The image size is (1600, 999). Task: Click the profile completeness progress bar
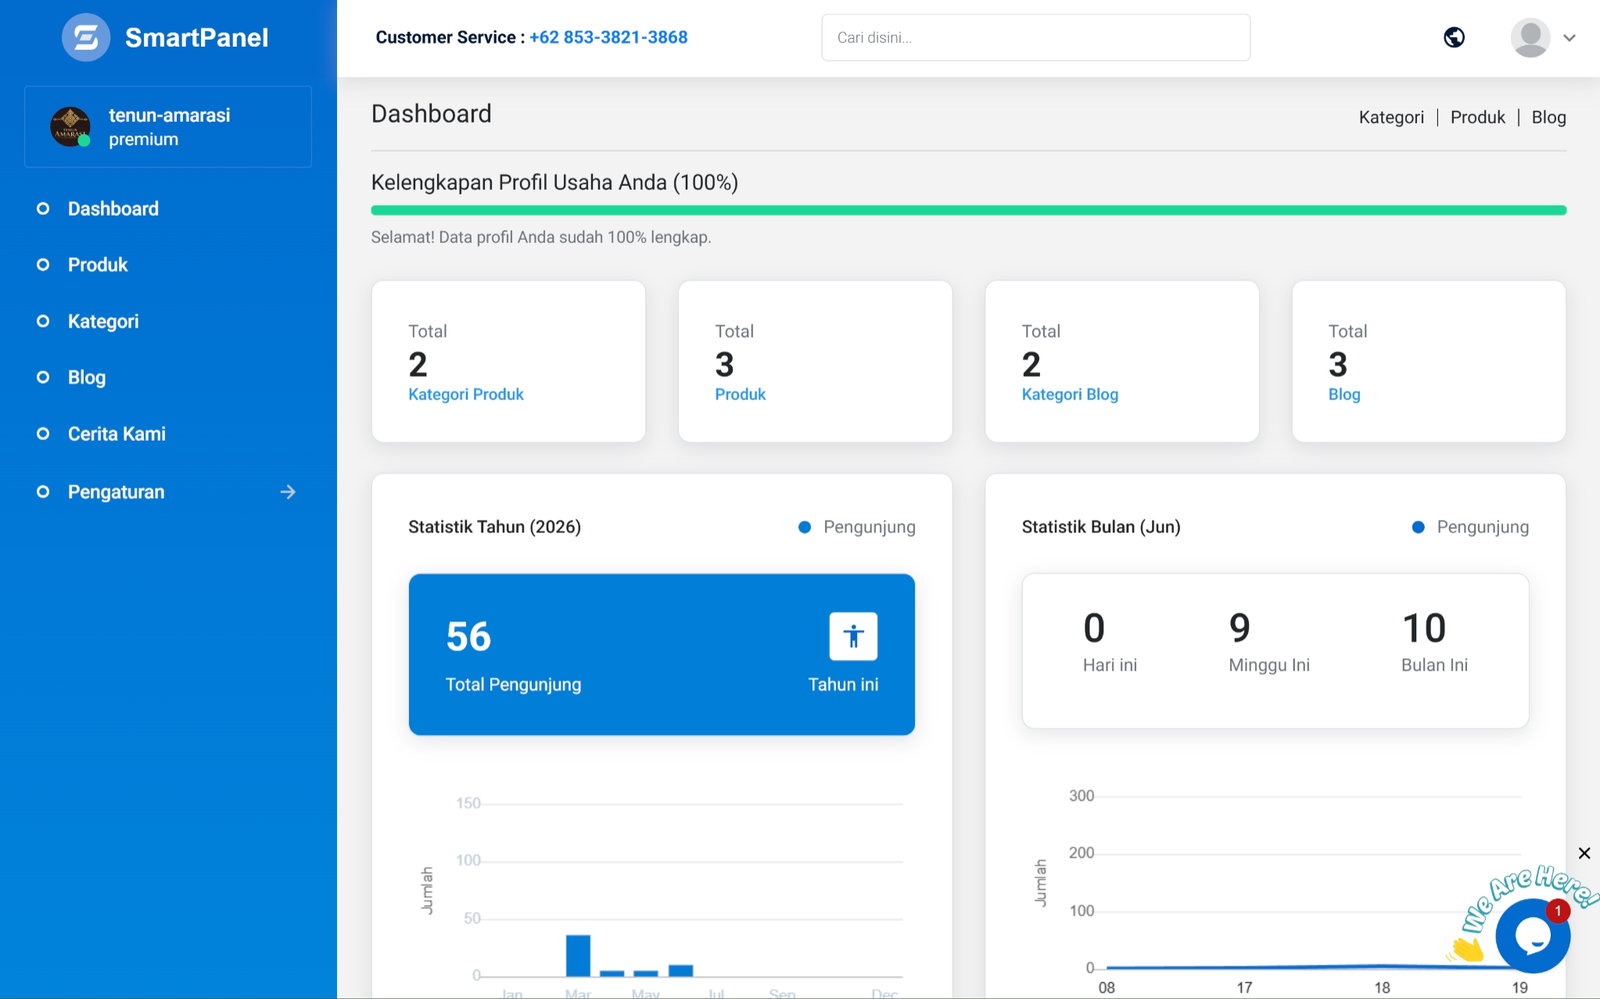coord(968,210)
